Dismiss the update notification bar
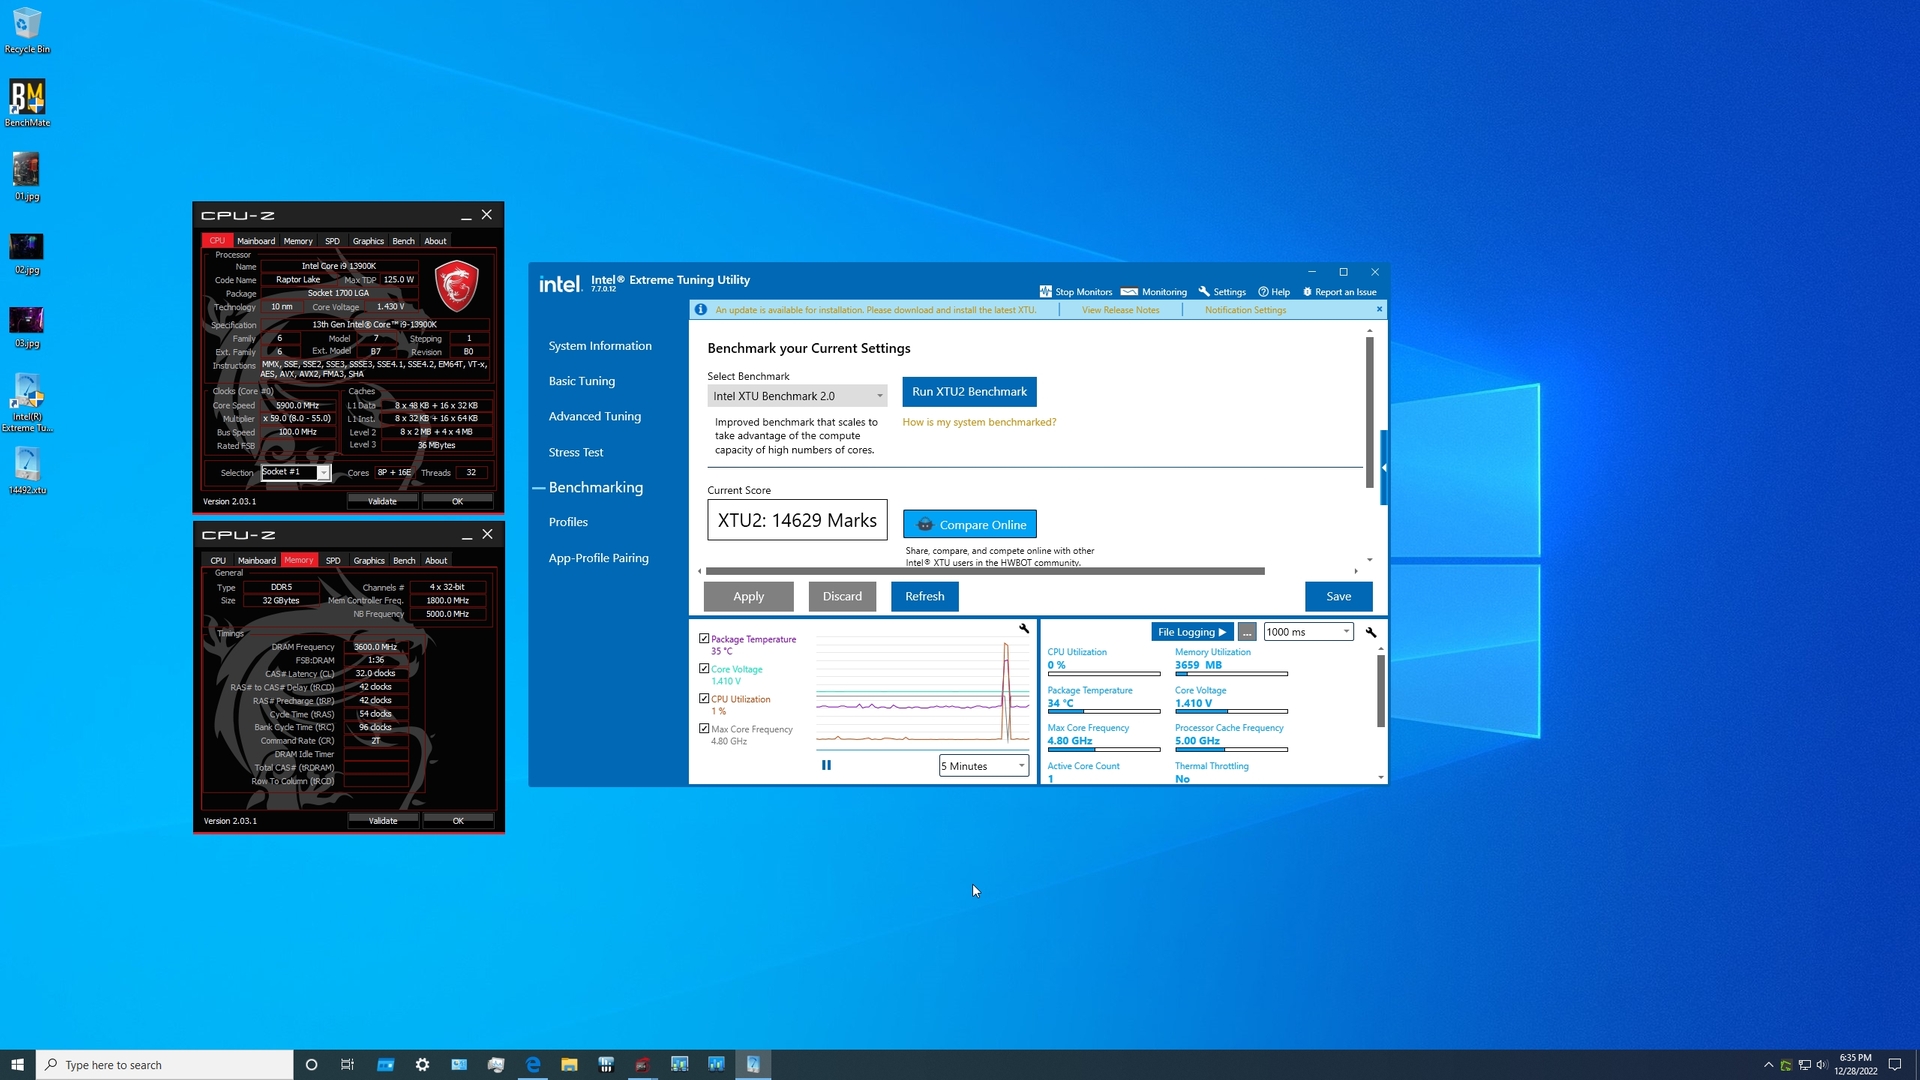 pos(1379,309)
